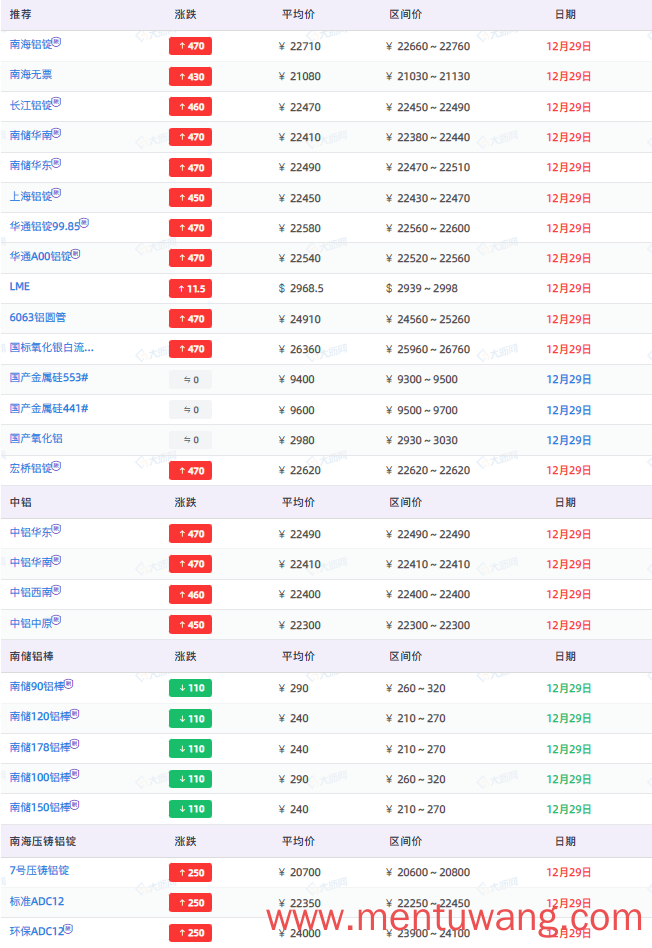Click the ↑450 badge in 上海铝锭 row
Screen dimensions: 652x948
(191, 198)
